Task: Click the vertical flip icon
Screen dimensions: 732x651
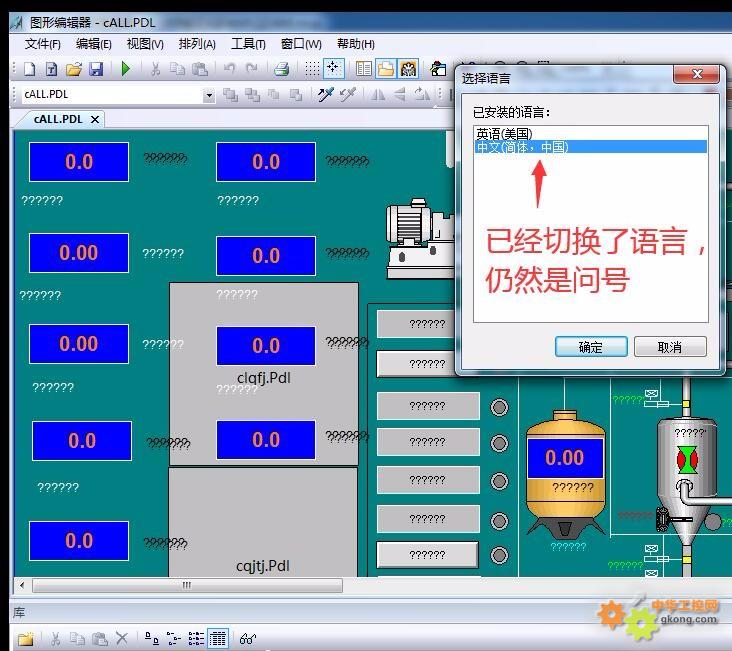Action: pos(400,95)
